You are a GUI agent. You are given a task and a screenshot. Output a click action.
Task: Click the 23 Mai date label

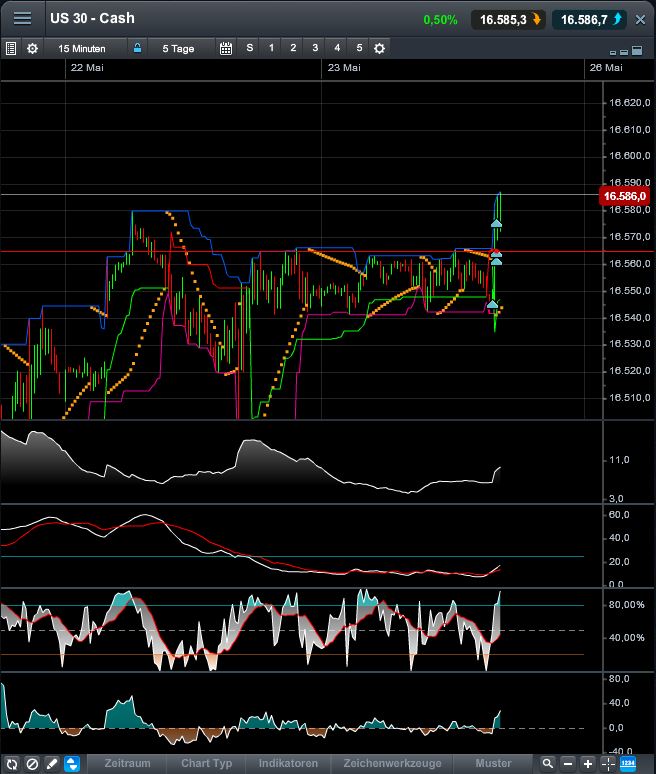pyautogui.click(x=344, y=68)
